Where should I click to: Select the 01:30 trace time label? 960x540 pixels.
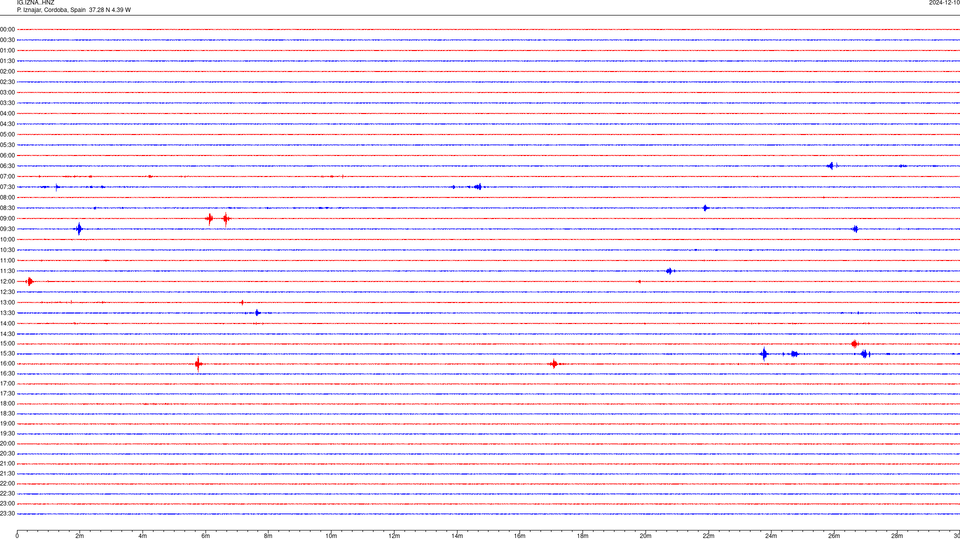(7, 61)
